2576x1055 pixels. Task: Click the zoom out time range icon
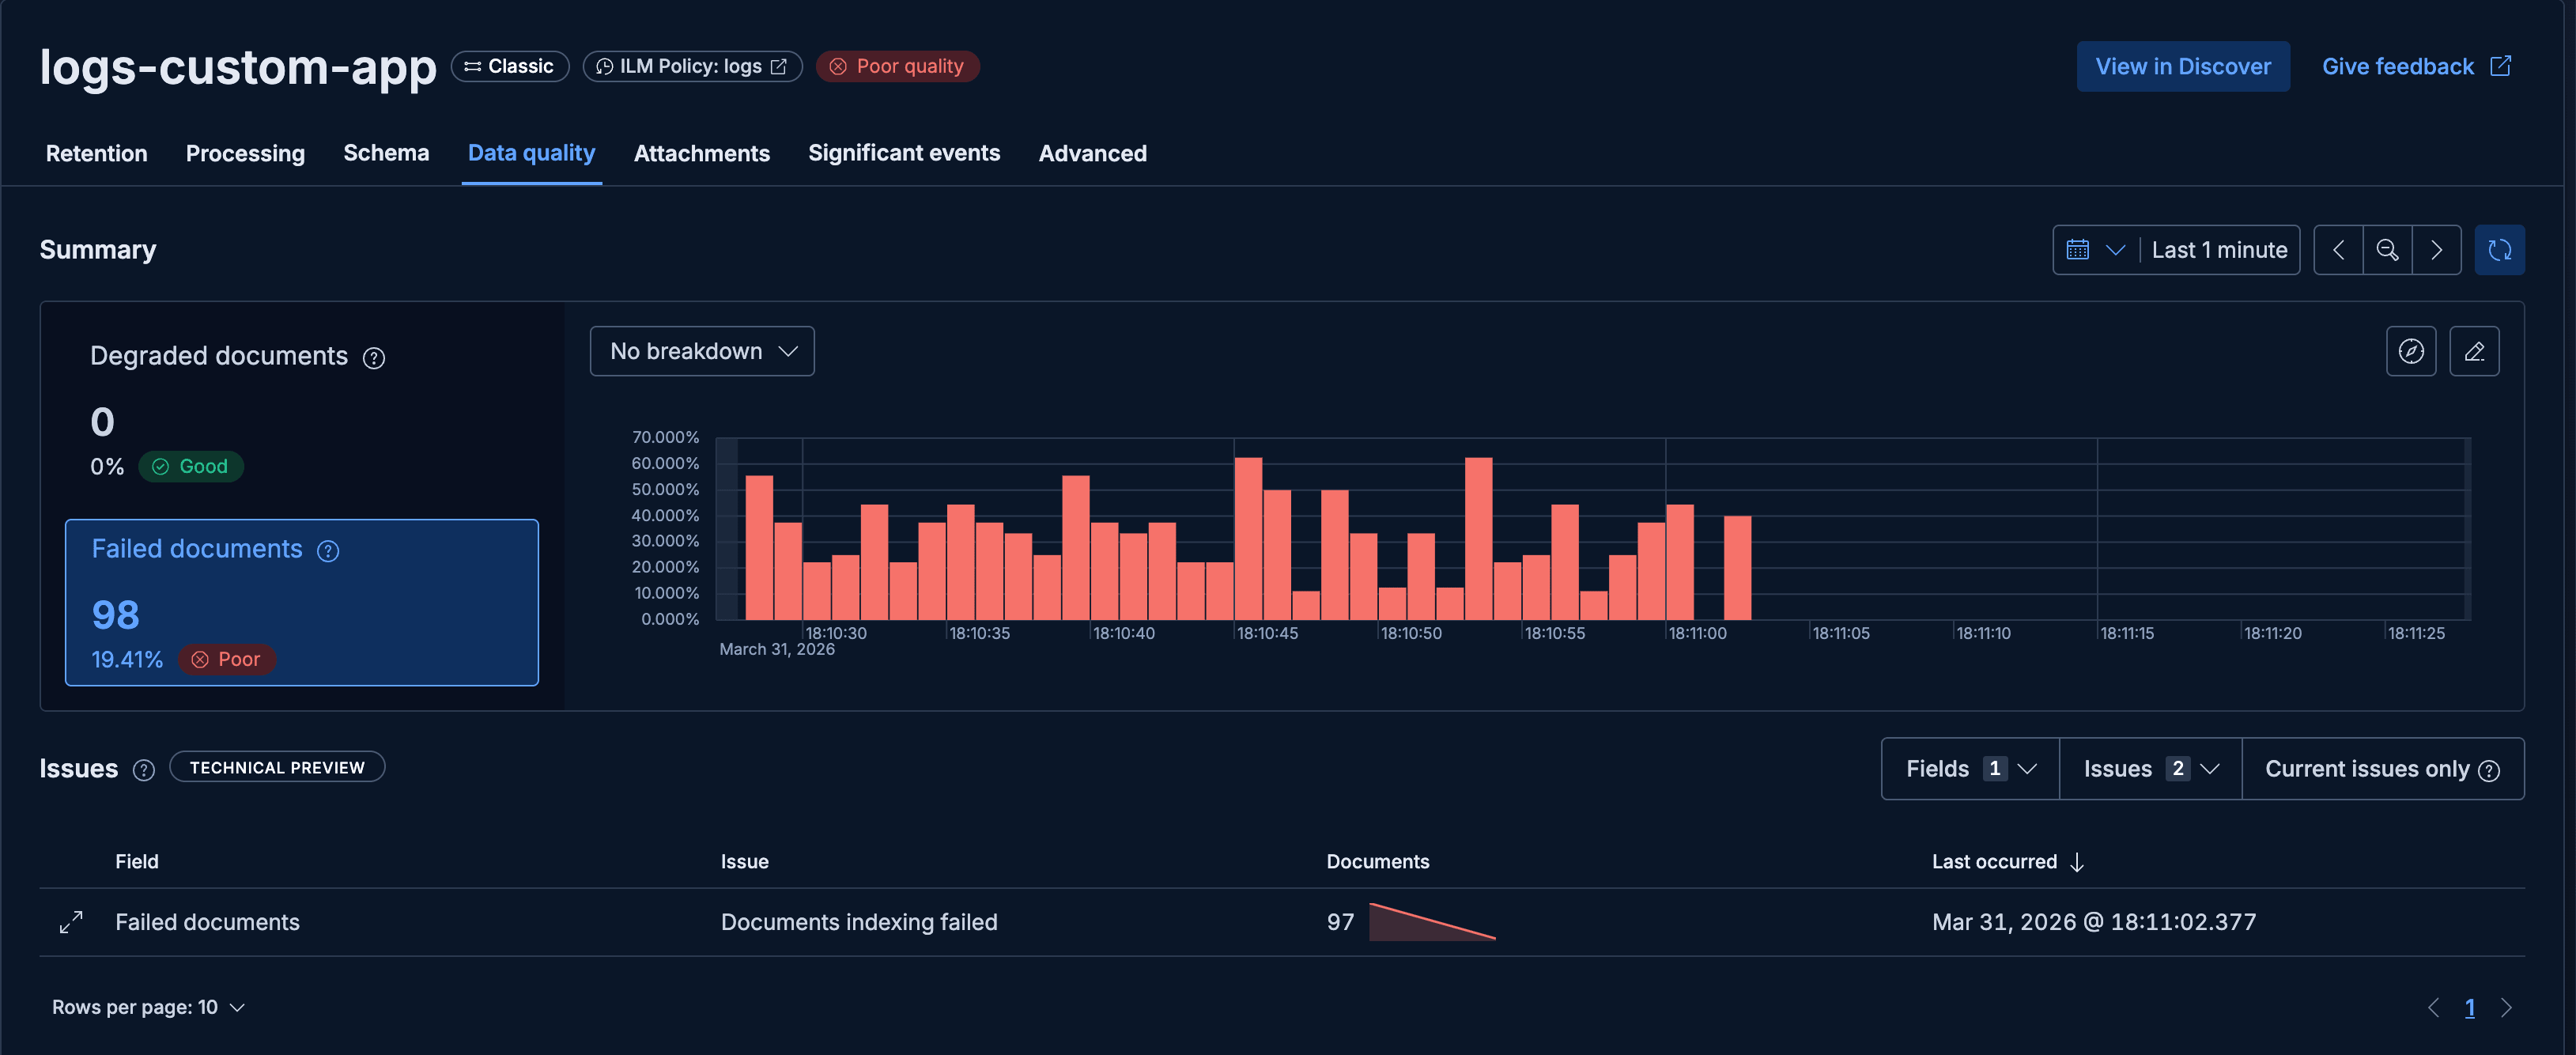coord(2387,250)
